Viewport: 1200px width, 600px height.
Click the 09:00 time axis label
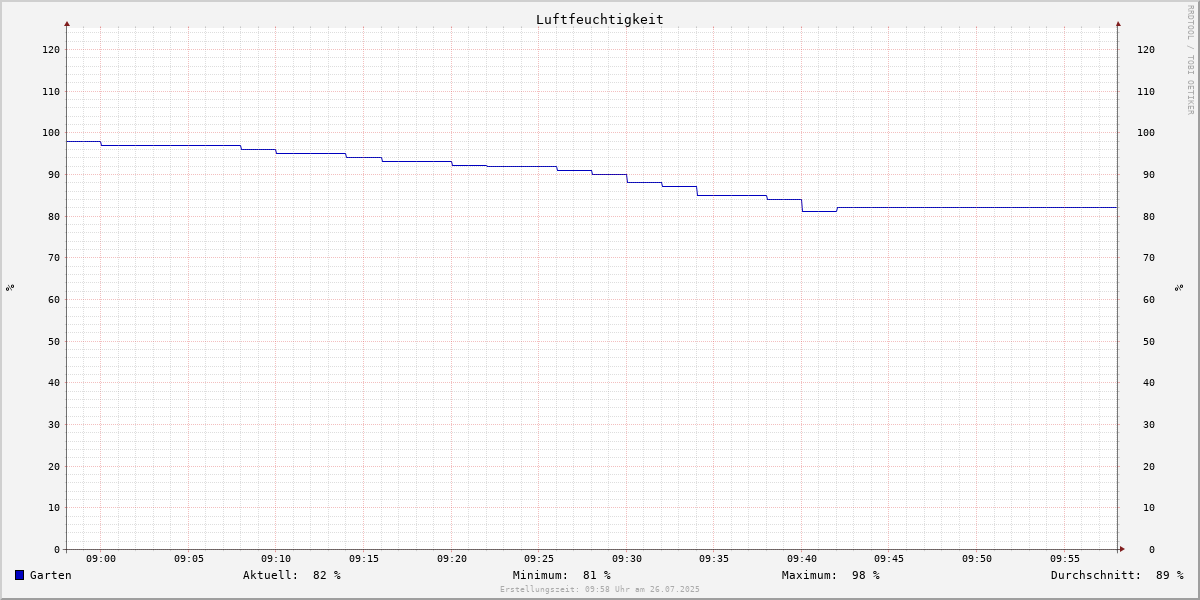(x=101, y=559)
